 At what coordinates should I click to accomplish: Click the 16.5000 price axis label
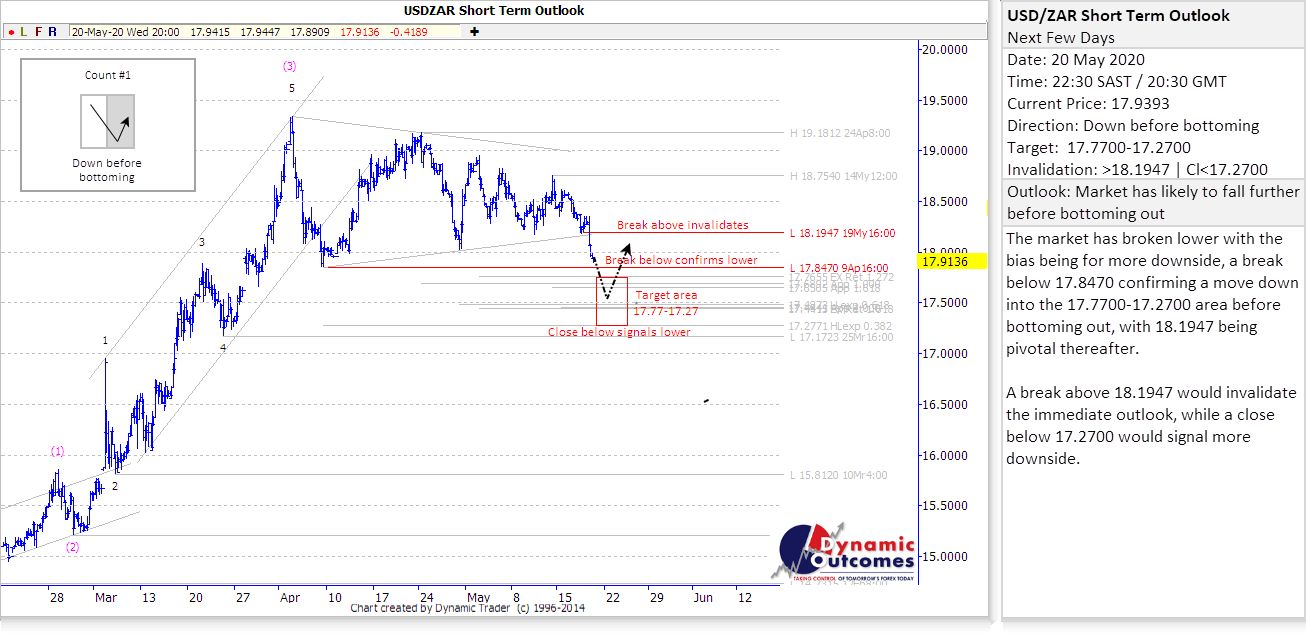pos(945,405)
